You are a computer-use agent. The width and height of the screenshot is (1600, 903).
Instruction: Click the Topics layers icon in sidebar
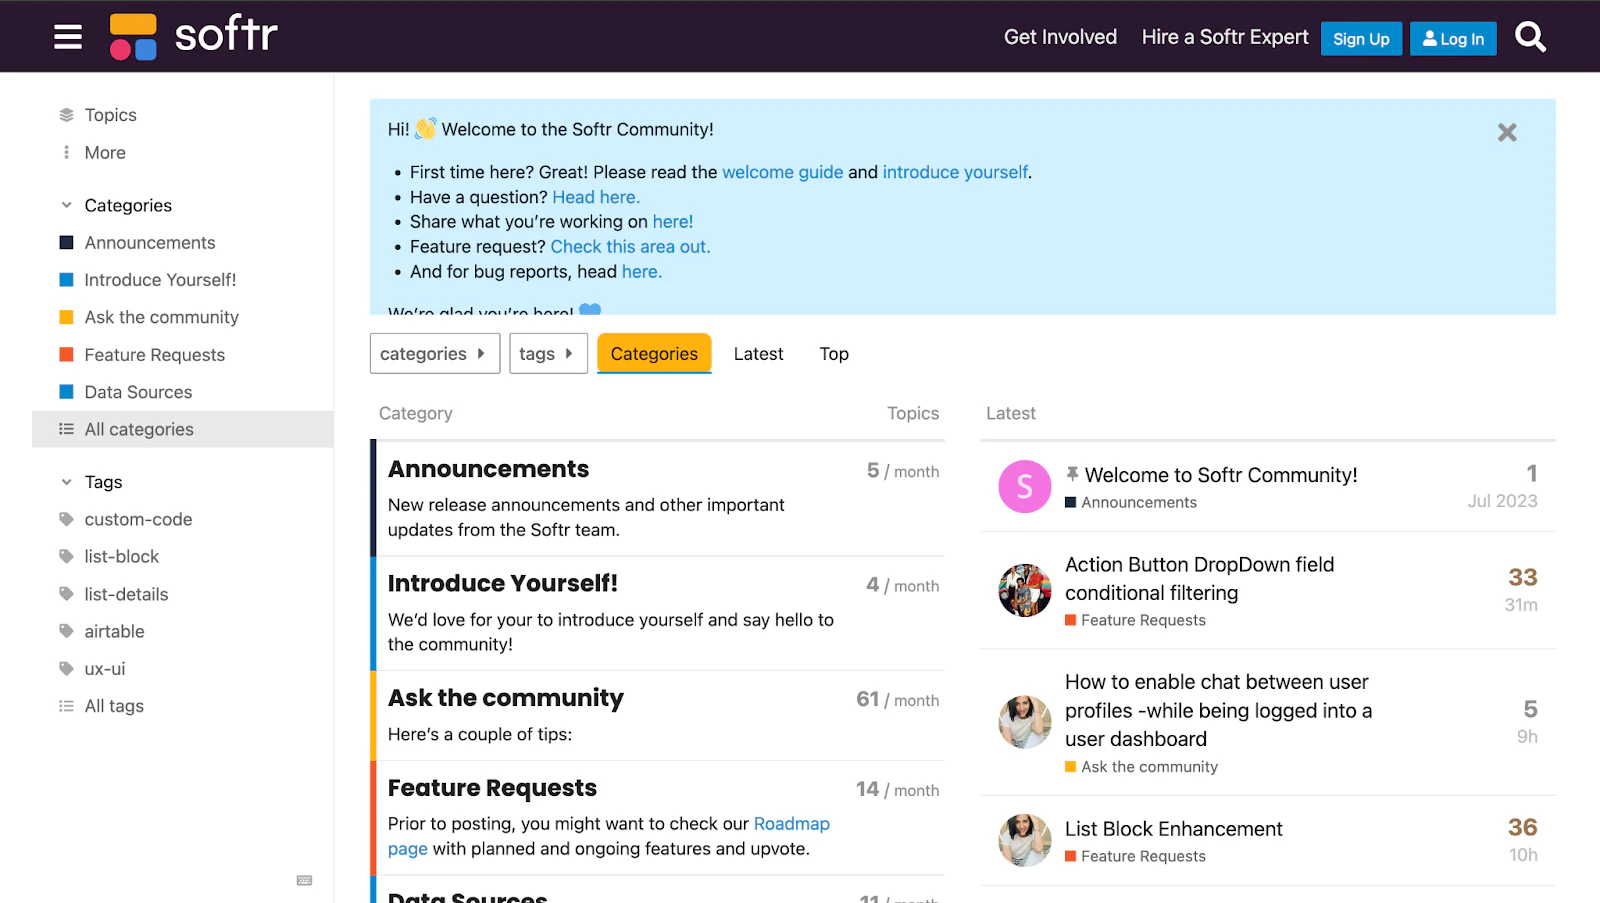click(66, 115)
